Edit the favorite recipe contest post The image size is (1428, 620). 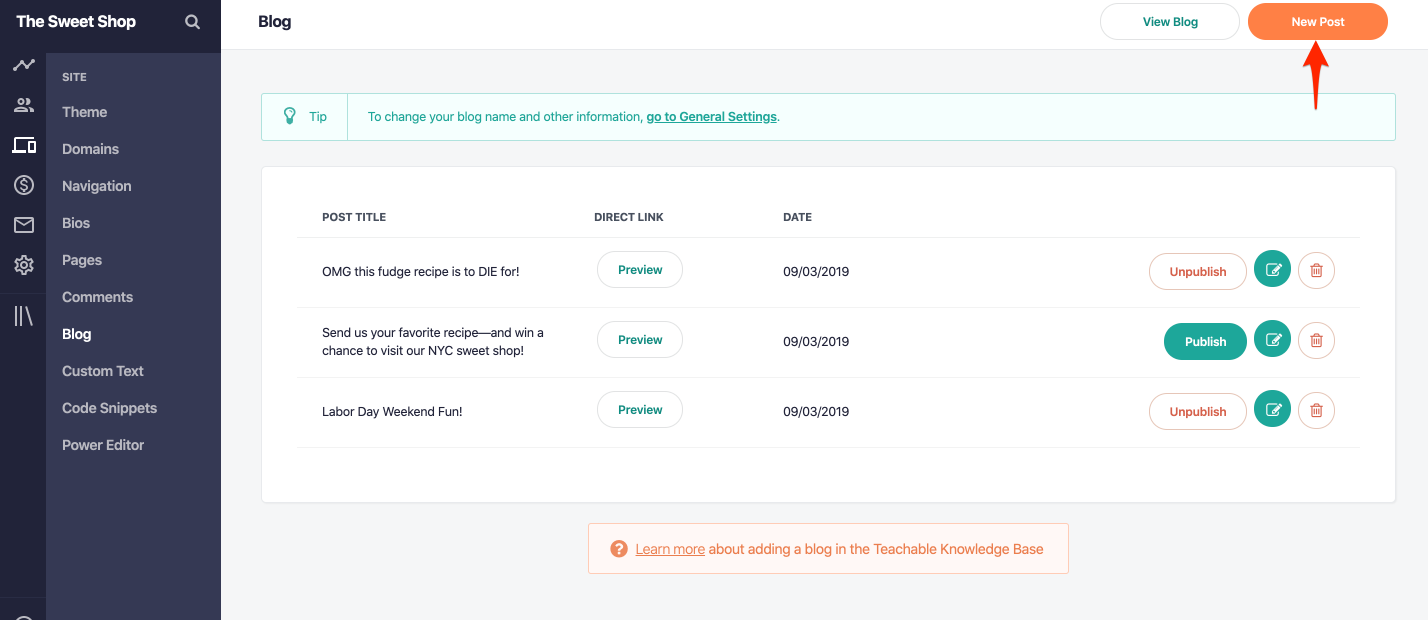point(1273,340)
